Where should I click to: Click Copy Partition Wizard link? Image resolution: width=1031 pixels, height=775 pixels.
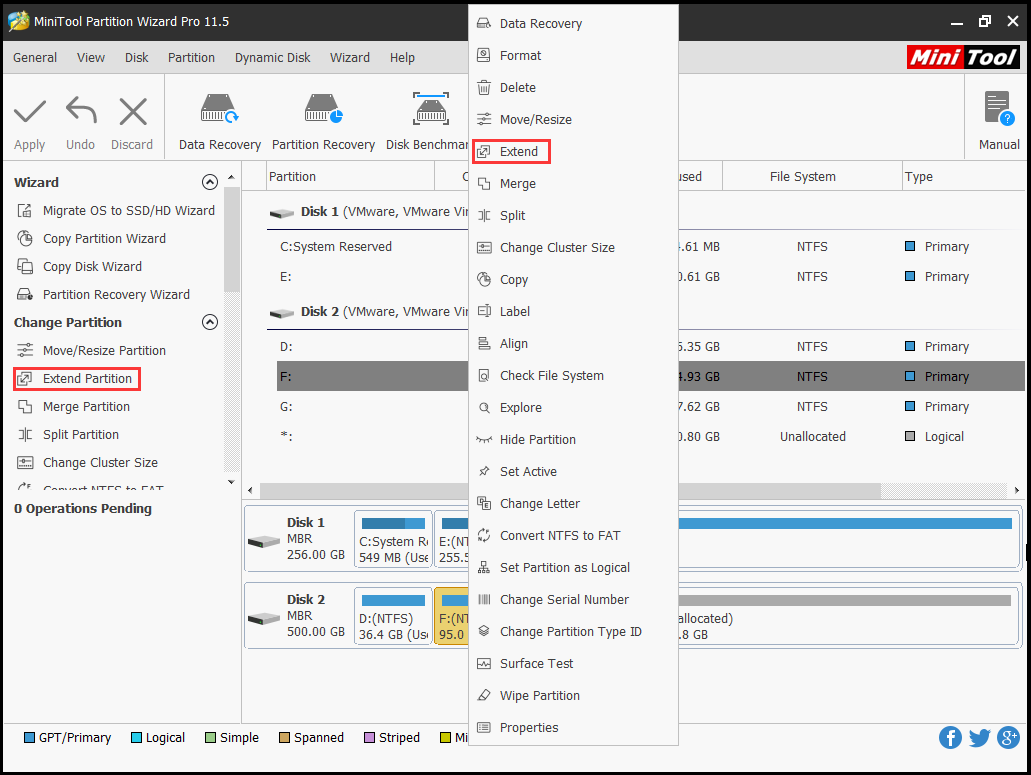pos(104,239)
